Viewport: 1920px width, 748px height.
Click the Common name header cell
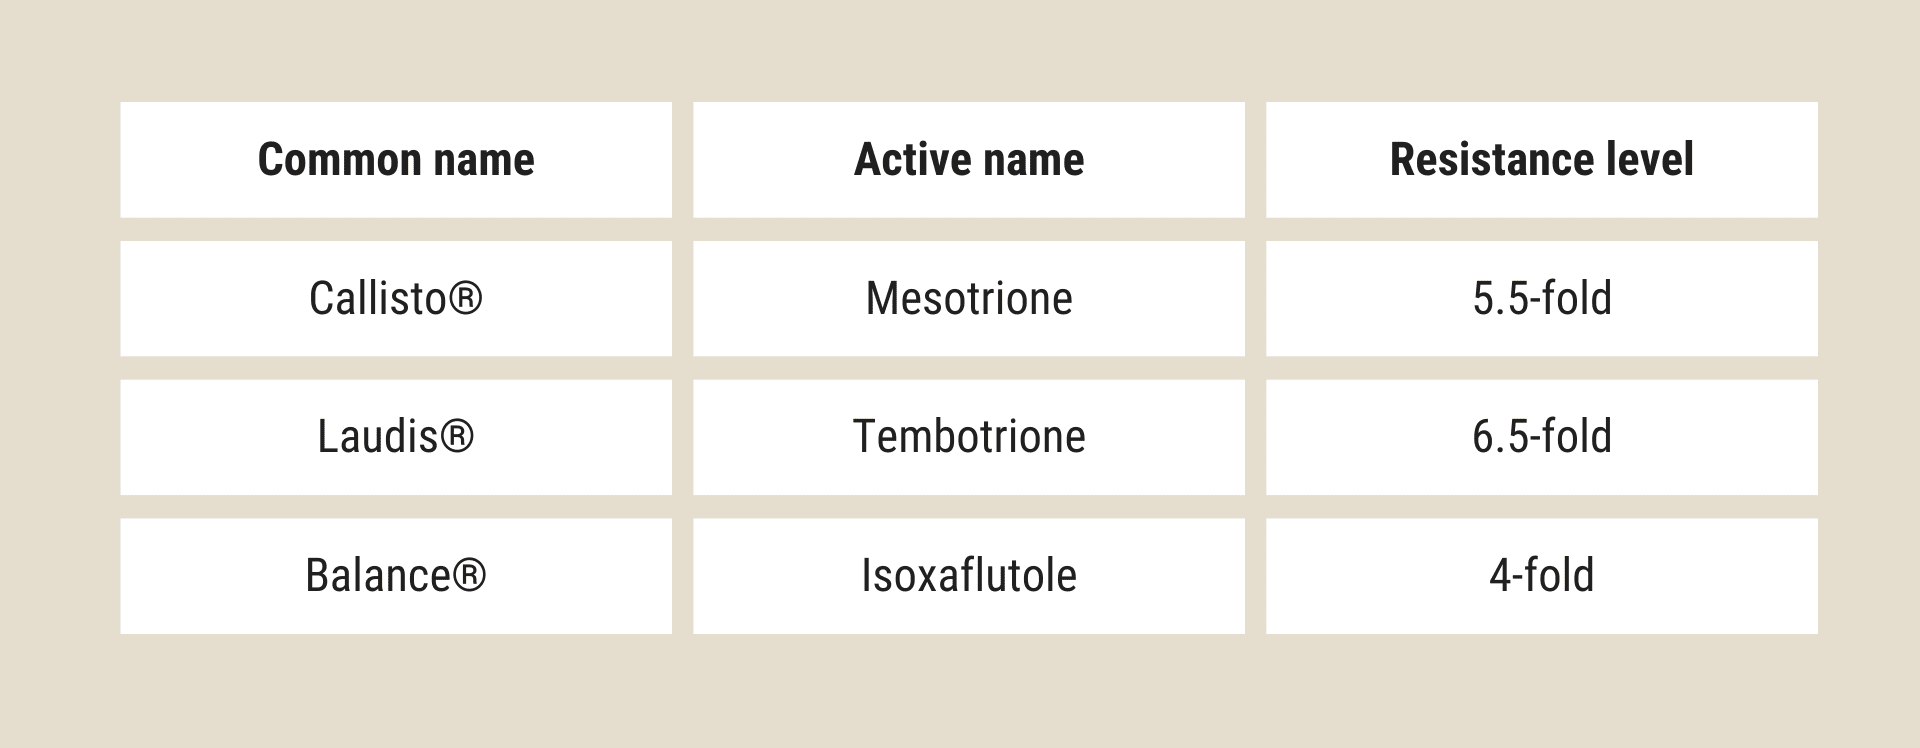click(x=396, y=160)
